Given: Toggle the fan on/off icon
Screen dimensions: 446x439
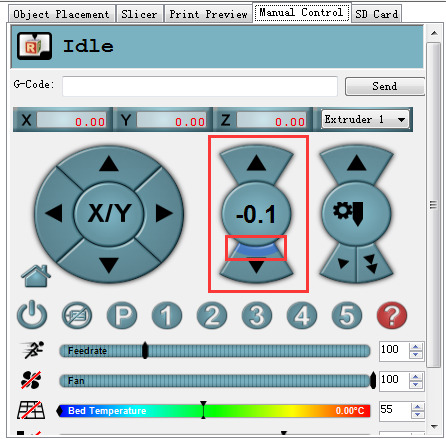Looking at the screenshot, I should point(31,380).
